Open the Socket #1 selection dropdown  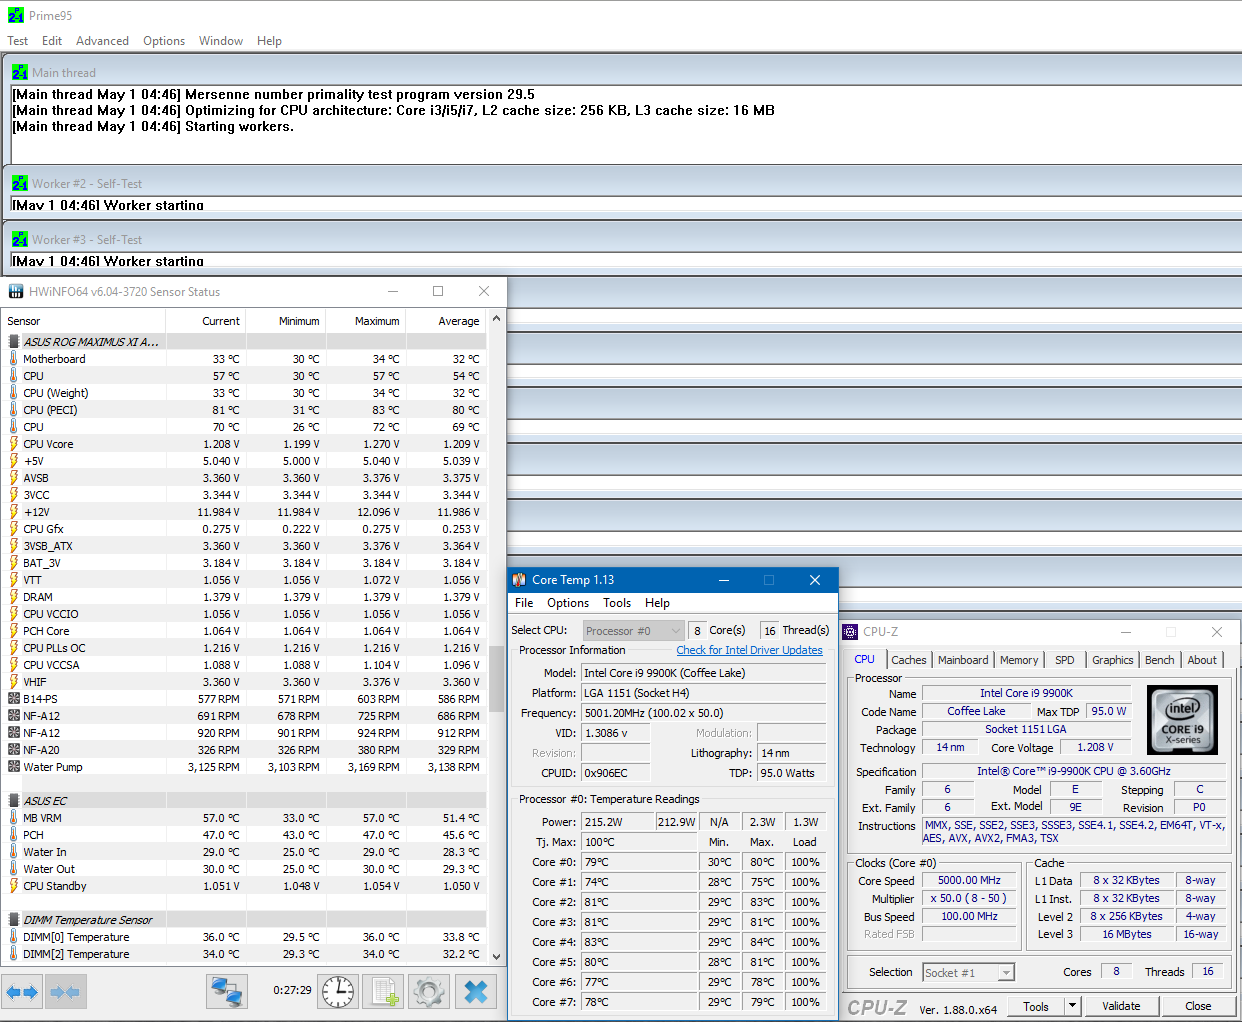(968, 972)
